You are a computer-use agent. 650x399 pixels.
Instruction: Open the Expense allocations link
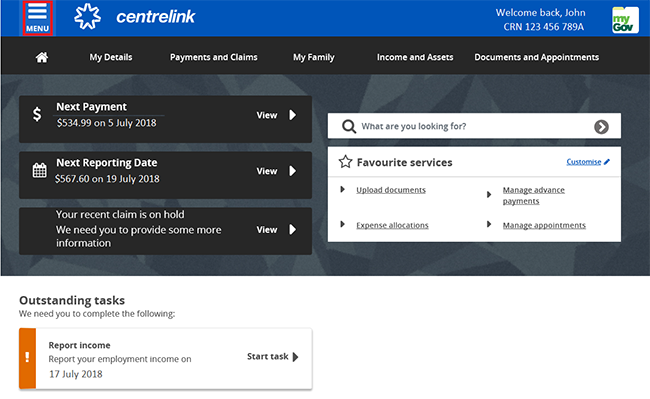392,225
